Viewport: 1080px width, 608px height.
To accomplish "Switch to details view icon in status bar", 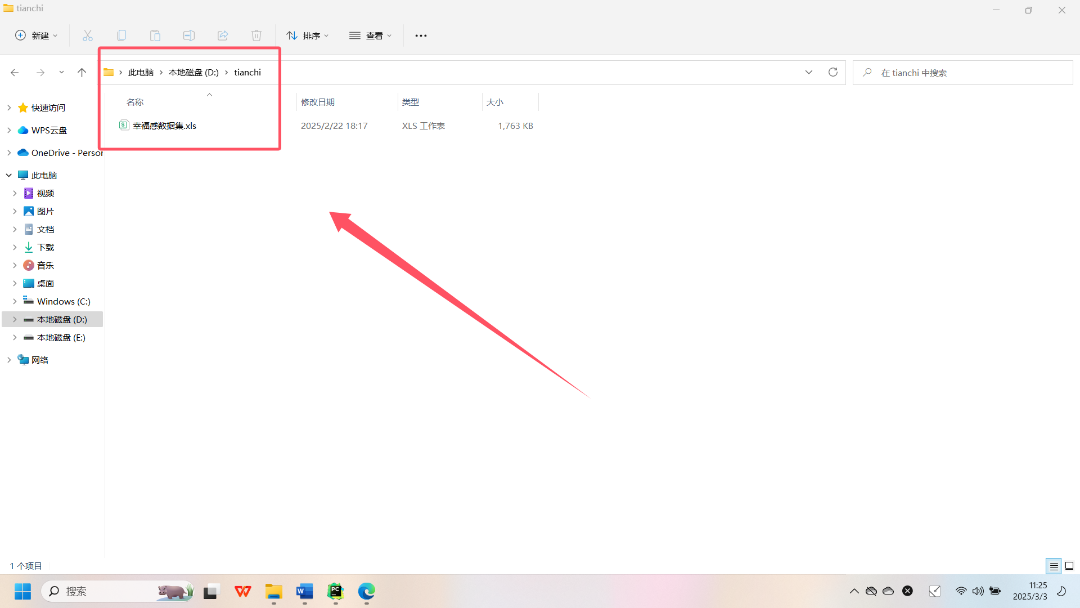I will (x=1054, y=566).
